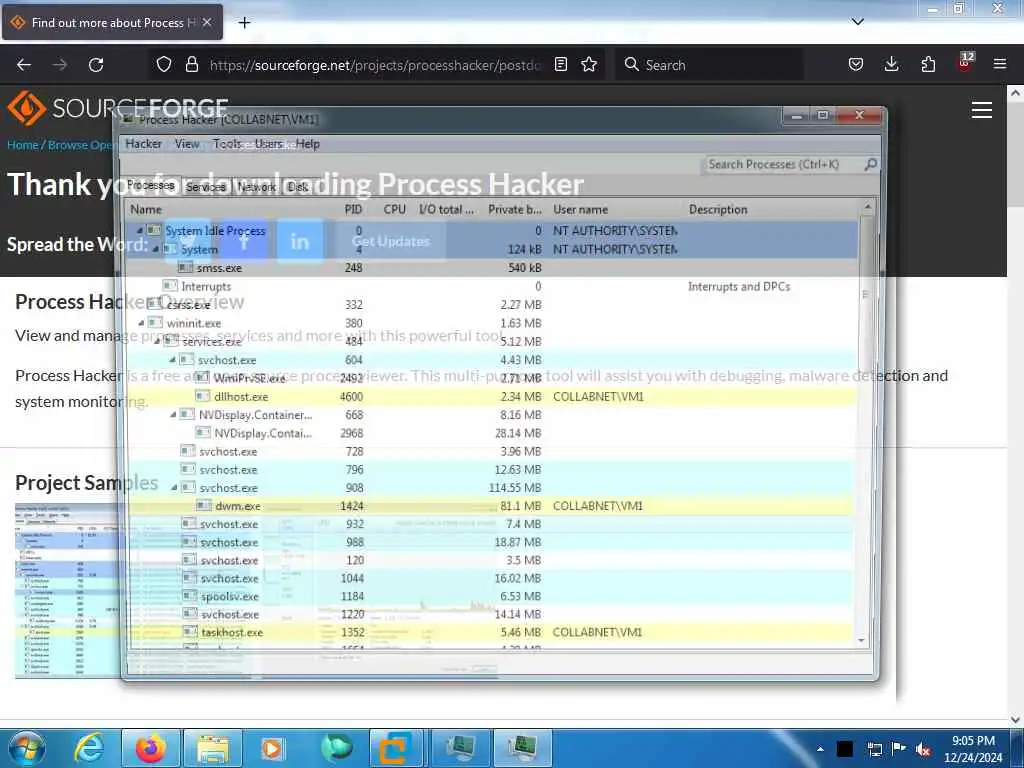Image resolution: width=1024 pixels, height=768 pixels.
Task: Show hidden system tray icons
Action: (x=820, y=749)
